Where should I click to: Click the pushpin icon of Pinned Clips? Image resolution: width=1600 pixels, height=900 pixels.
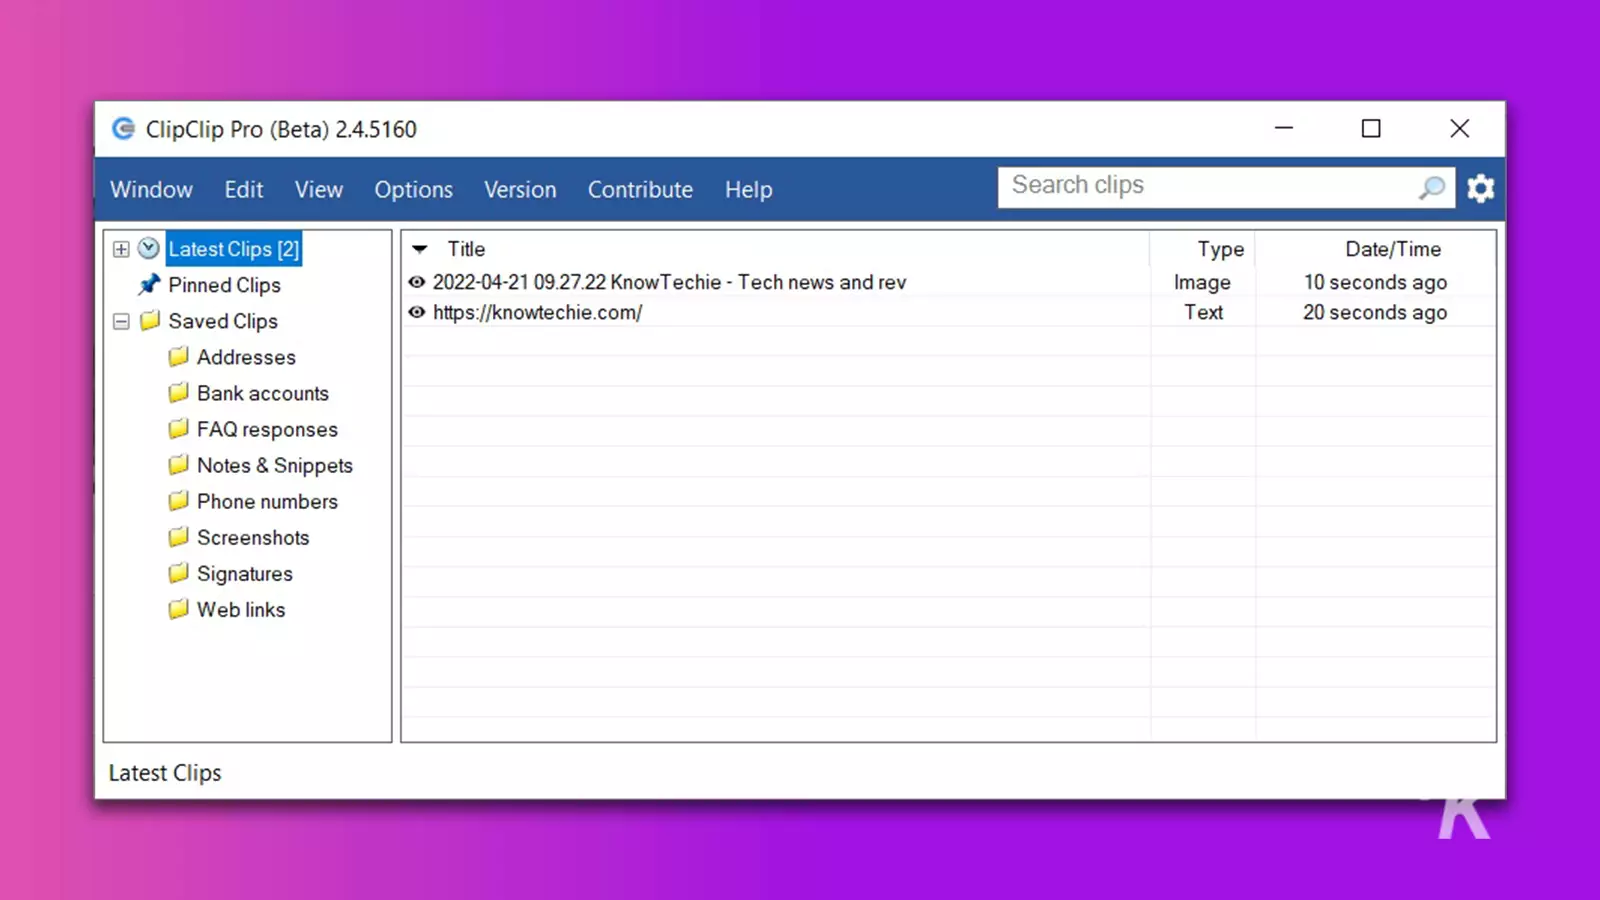[149, 284]
